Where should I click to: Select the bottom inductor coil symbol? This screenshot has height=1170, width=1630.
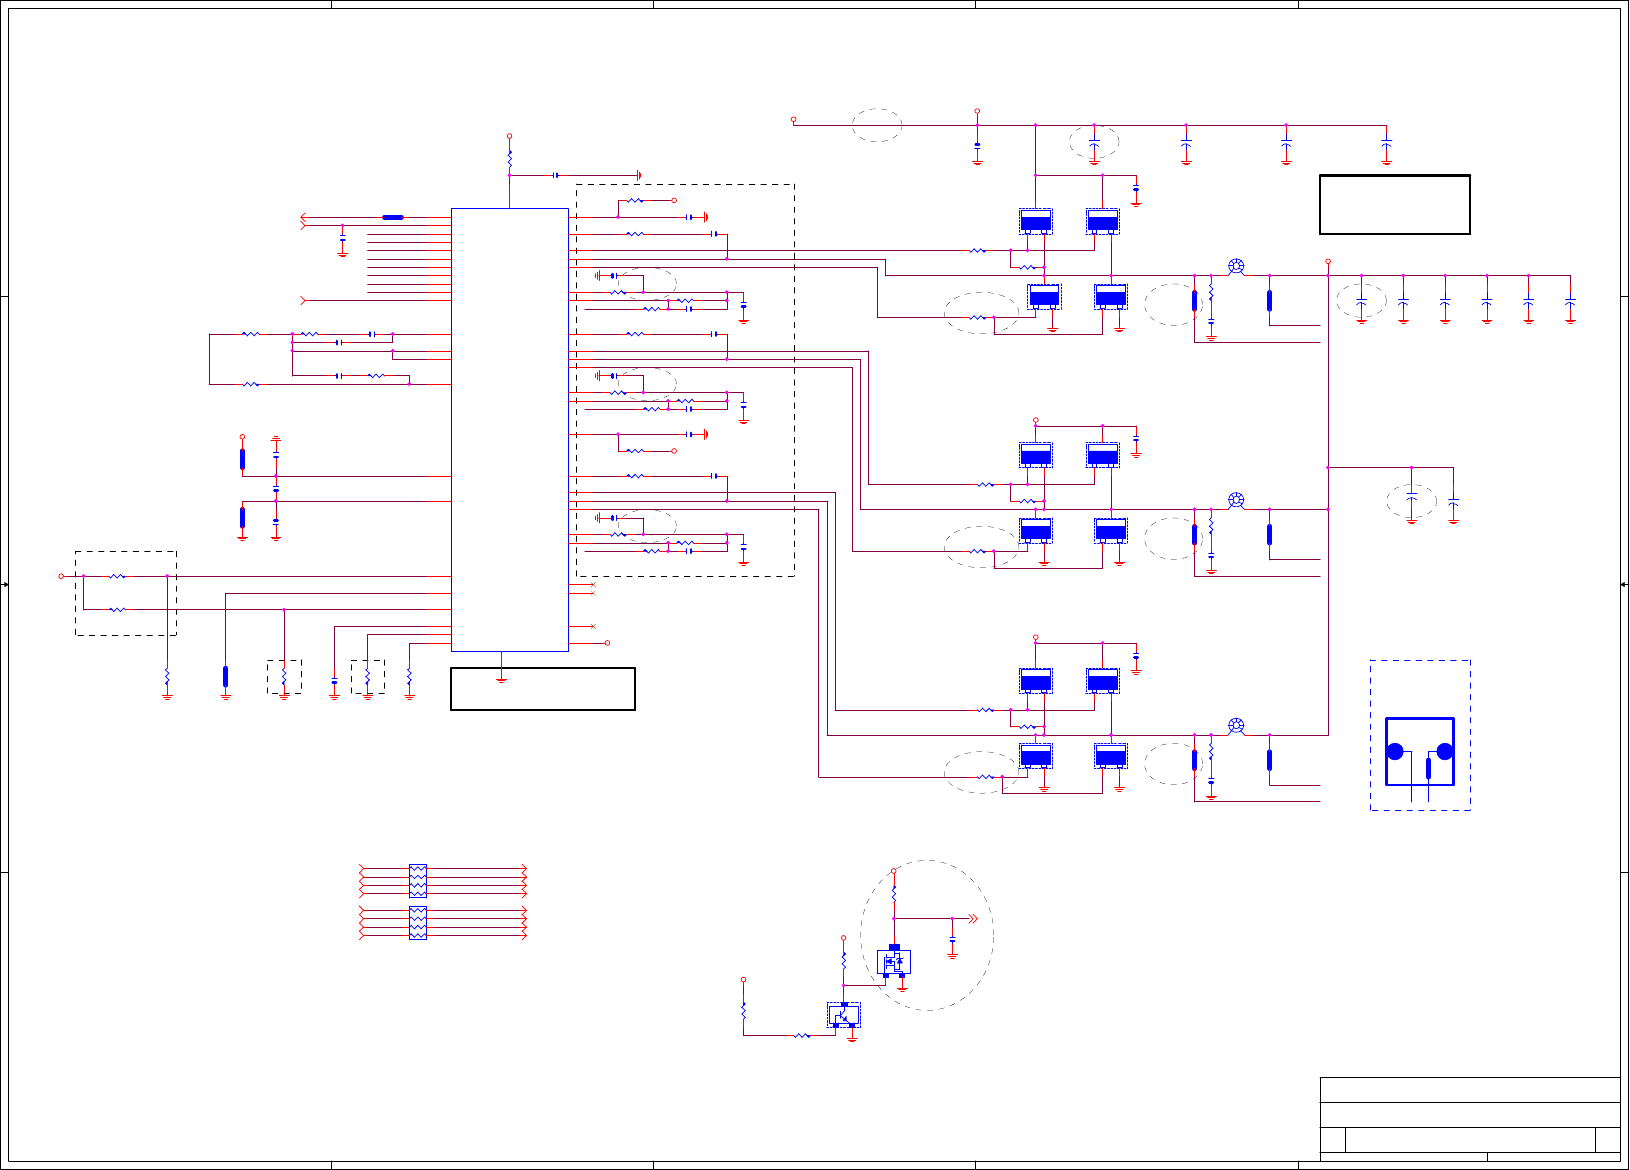(1236, 726)
